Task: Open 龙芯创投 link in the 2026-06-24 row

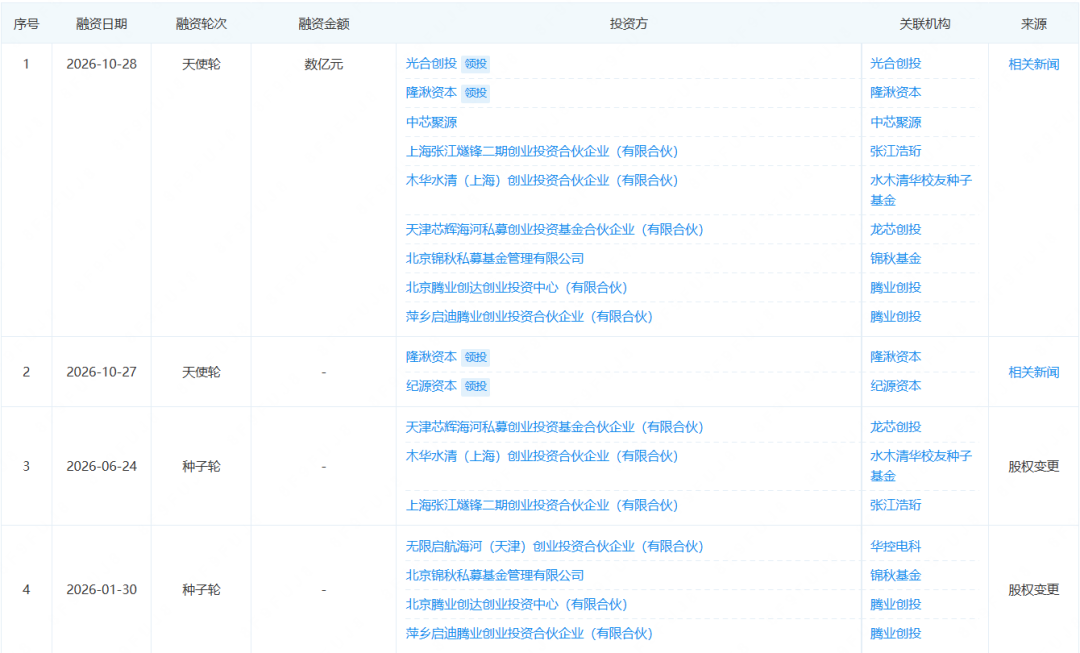Action: pos(895,427)
